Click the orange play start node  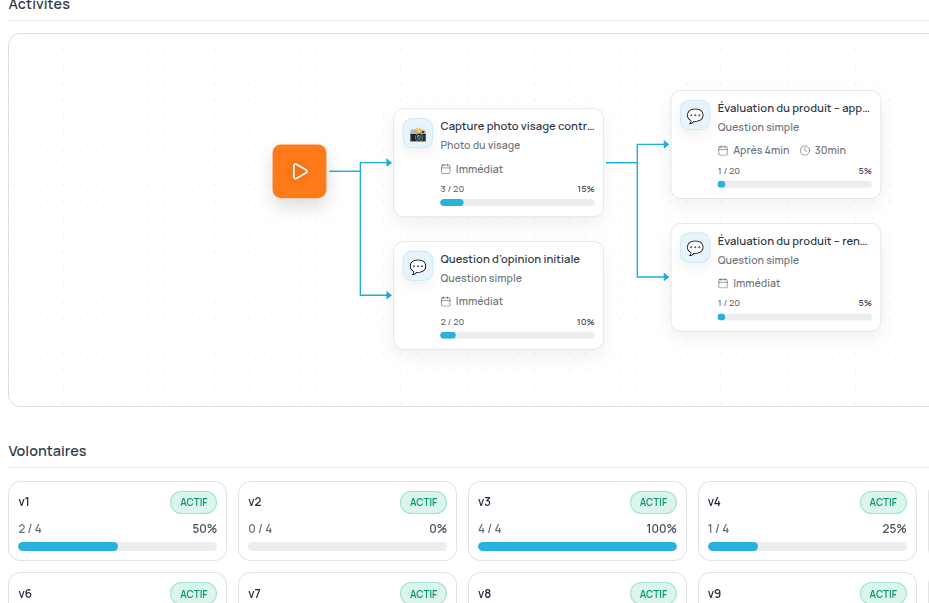pos(299,171)
